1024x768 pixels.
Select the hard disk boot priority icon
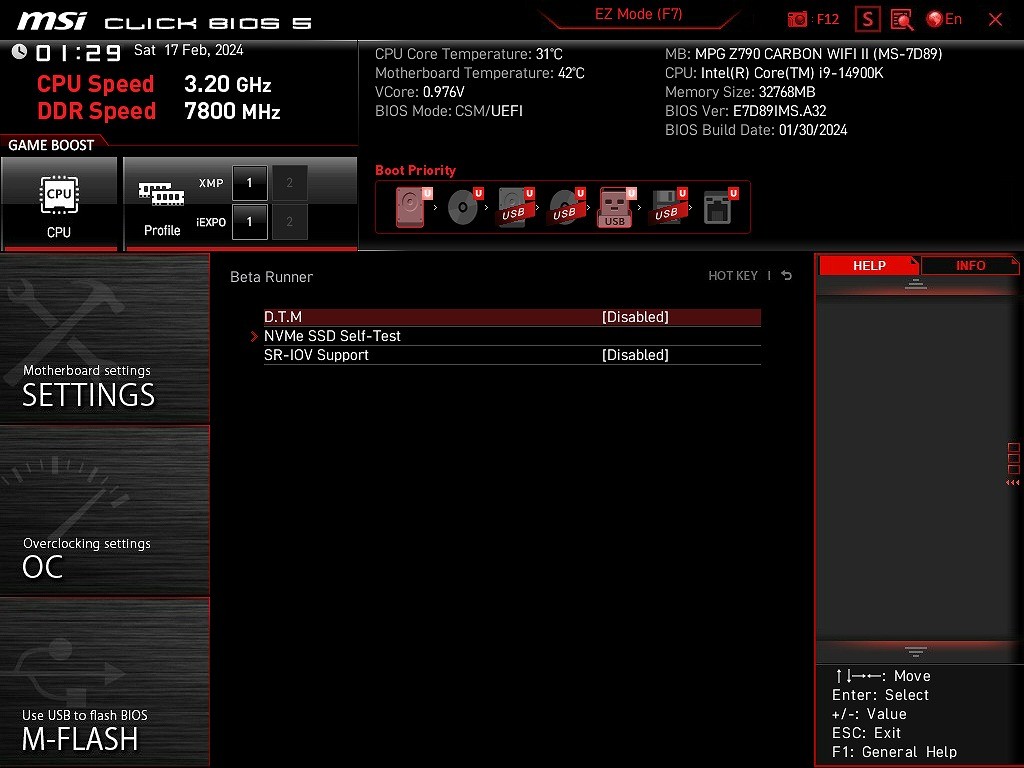click(x=413, y=207)
